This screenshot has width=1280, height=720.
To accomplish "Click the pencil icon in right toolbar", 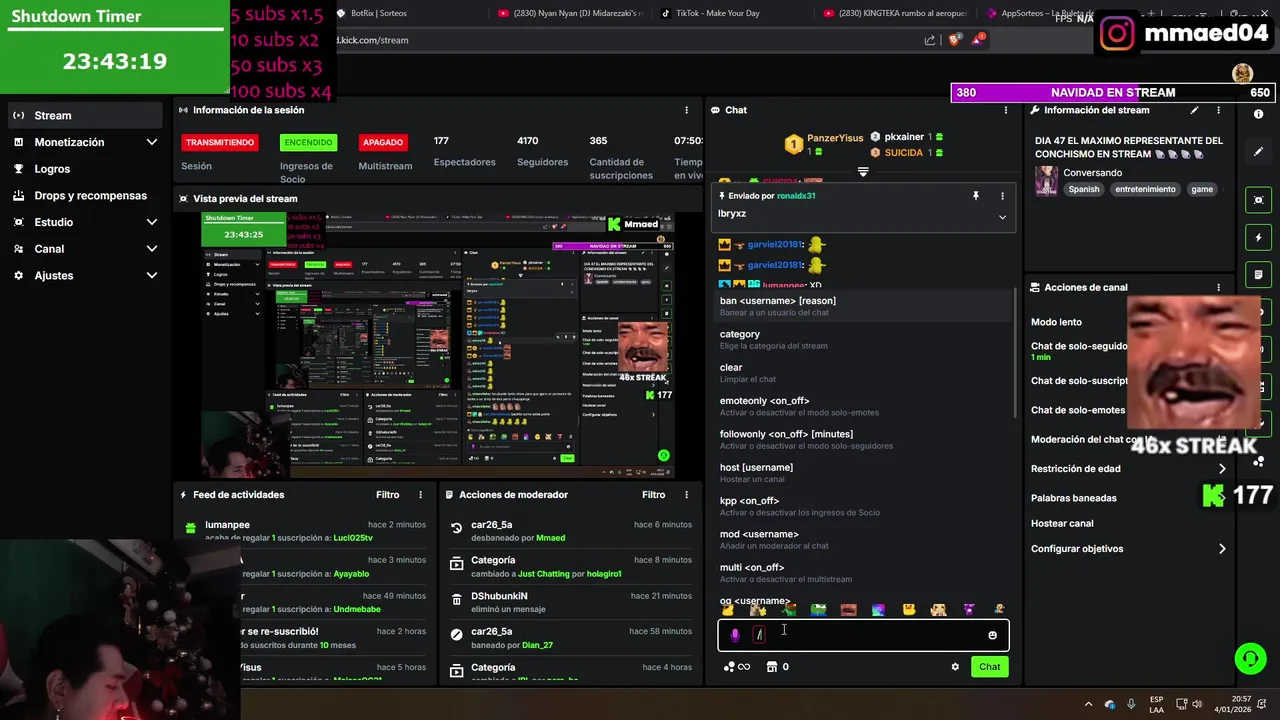I will (1259, 152).
